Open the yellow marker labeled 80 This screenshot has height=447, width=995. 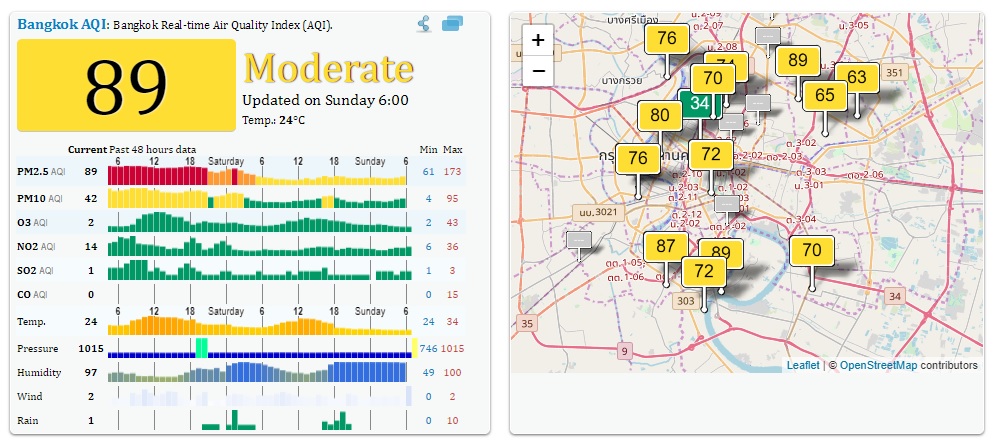pos(660,116)
